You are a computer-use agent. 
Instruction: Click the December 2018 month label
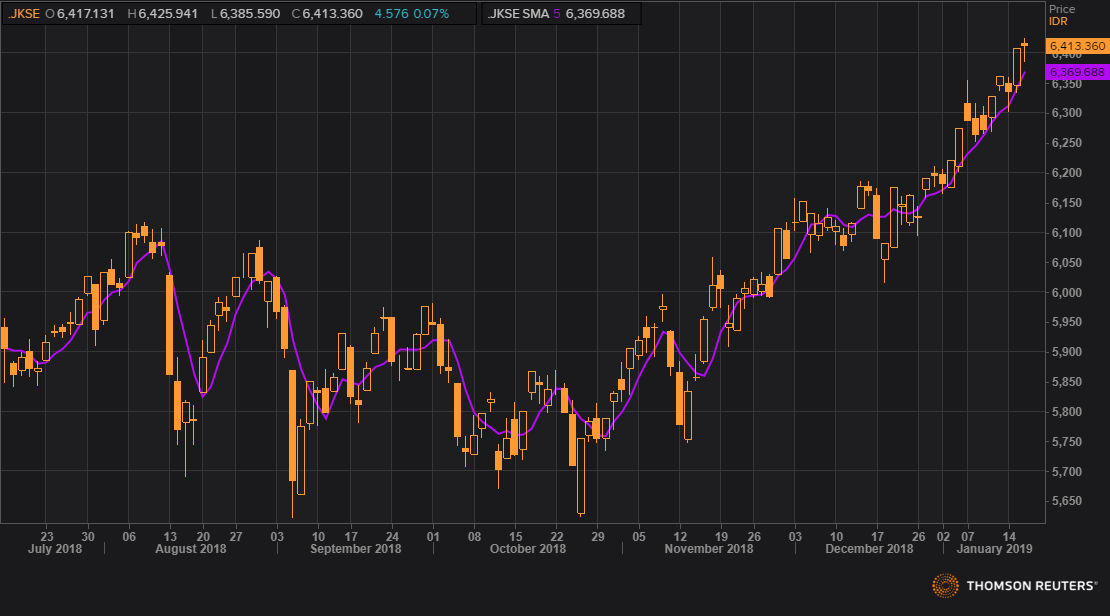tap(869, 548)
